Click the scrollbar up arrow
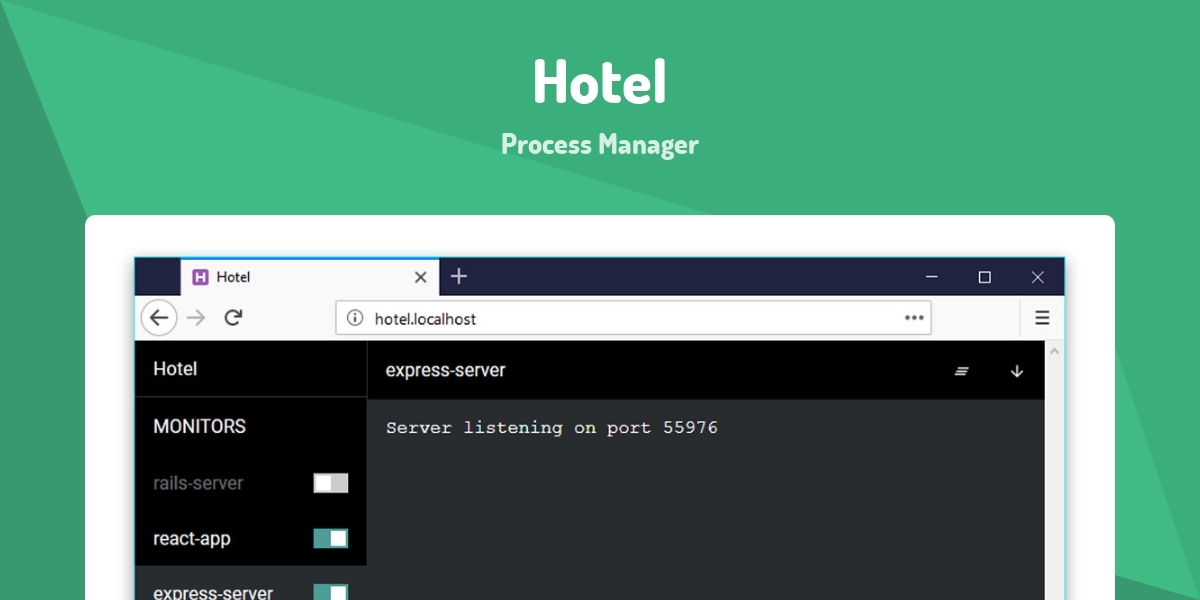This screenshot has height=600, width=1200. (1054, 351)
